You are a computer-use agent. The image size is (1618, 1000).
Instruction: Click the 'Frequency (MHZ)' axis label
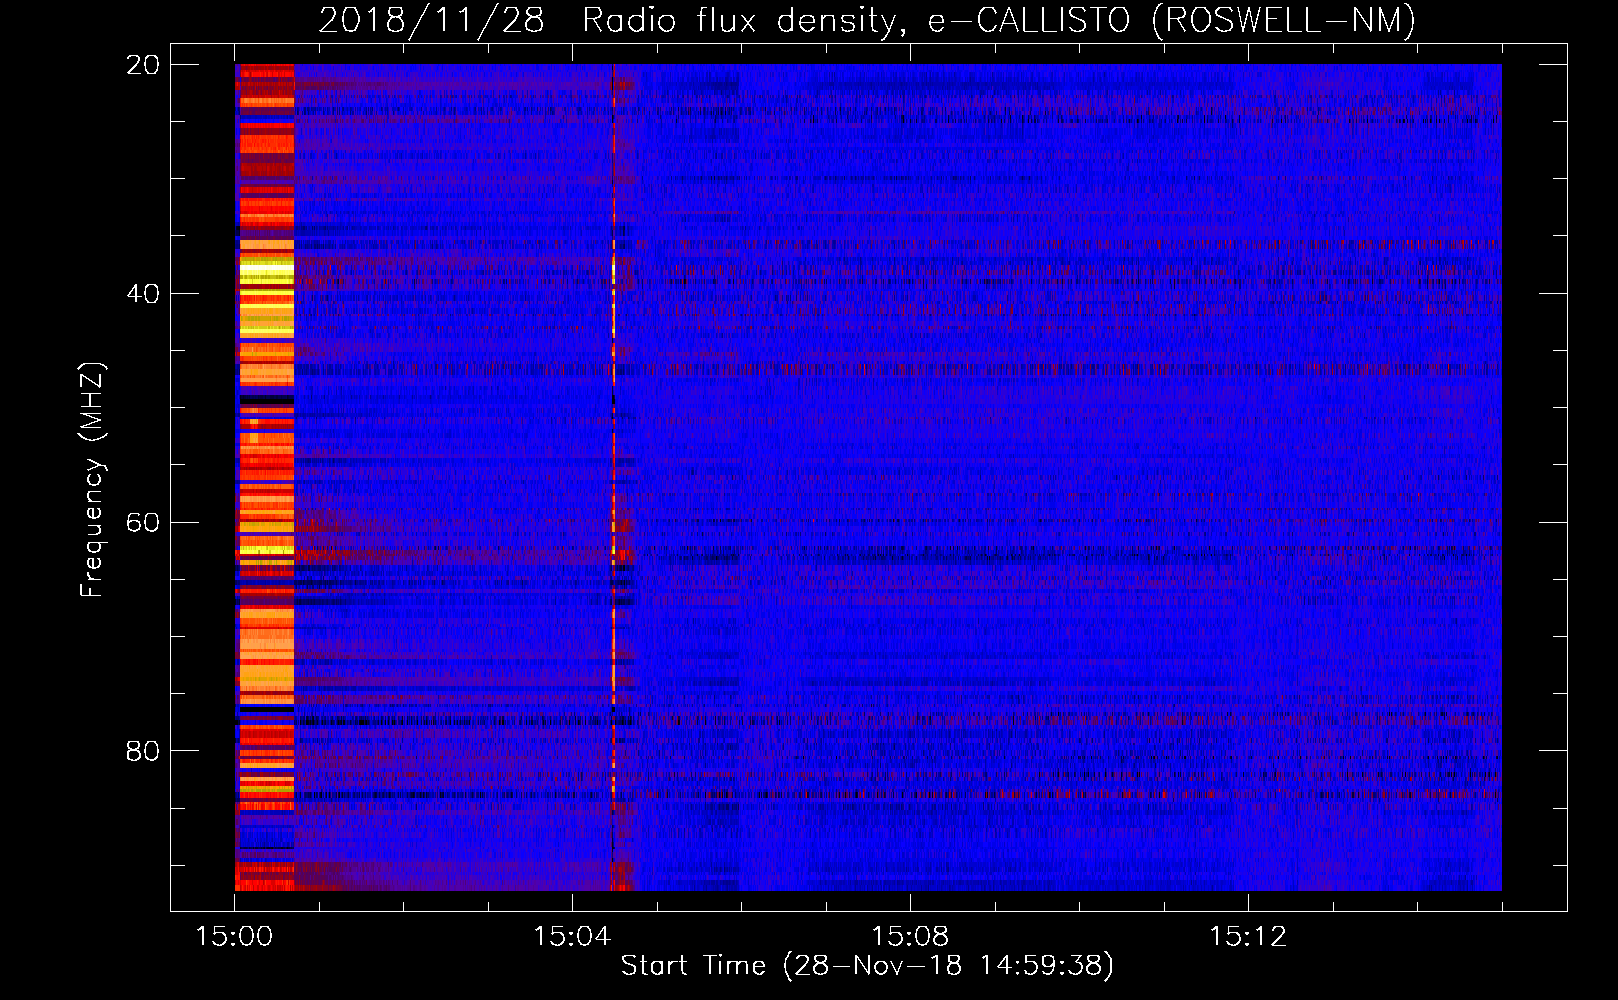(x=92, y=479)
